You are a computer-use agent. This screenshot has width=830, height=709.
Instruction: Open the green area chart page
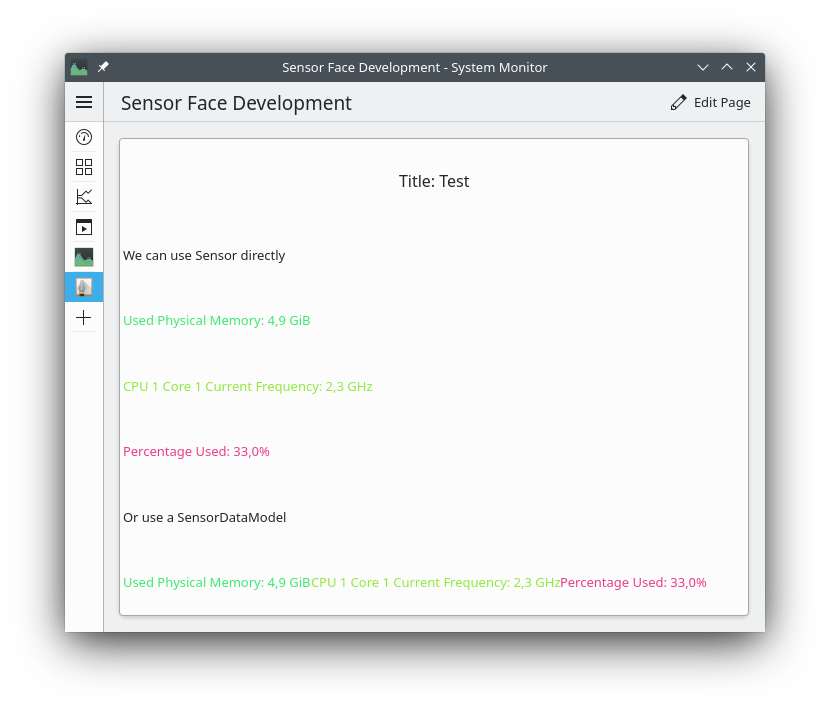point(84,257)
